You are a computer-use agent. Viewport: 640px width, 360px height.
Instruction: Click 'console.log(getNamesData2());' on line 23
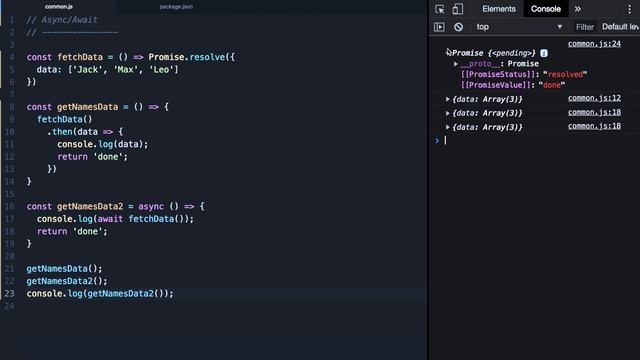[x=100, y=293]
